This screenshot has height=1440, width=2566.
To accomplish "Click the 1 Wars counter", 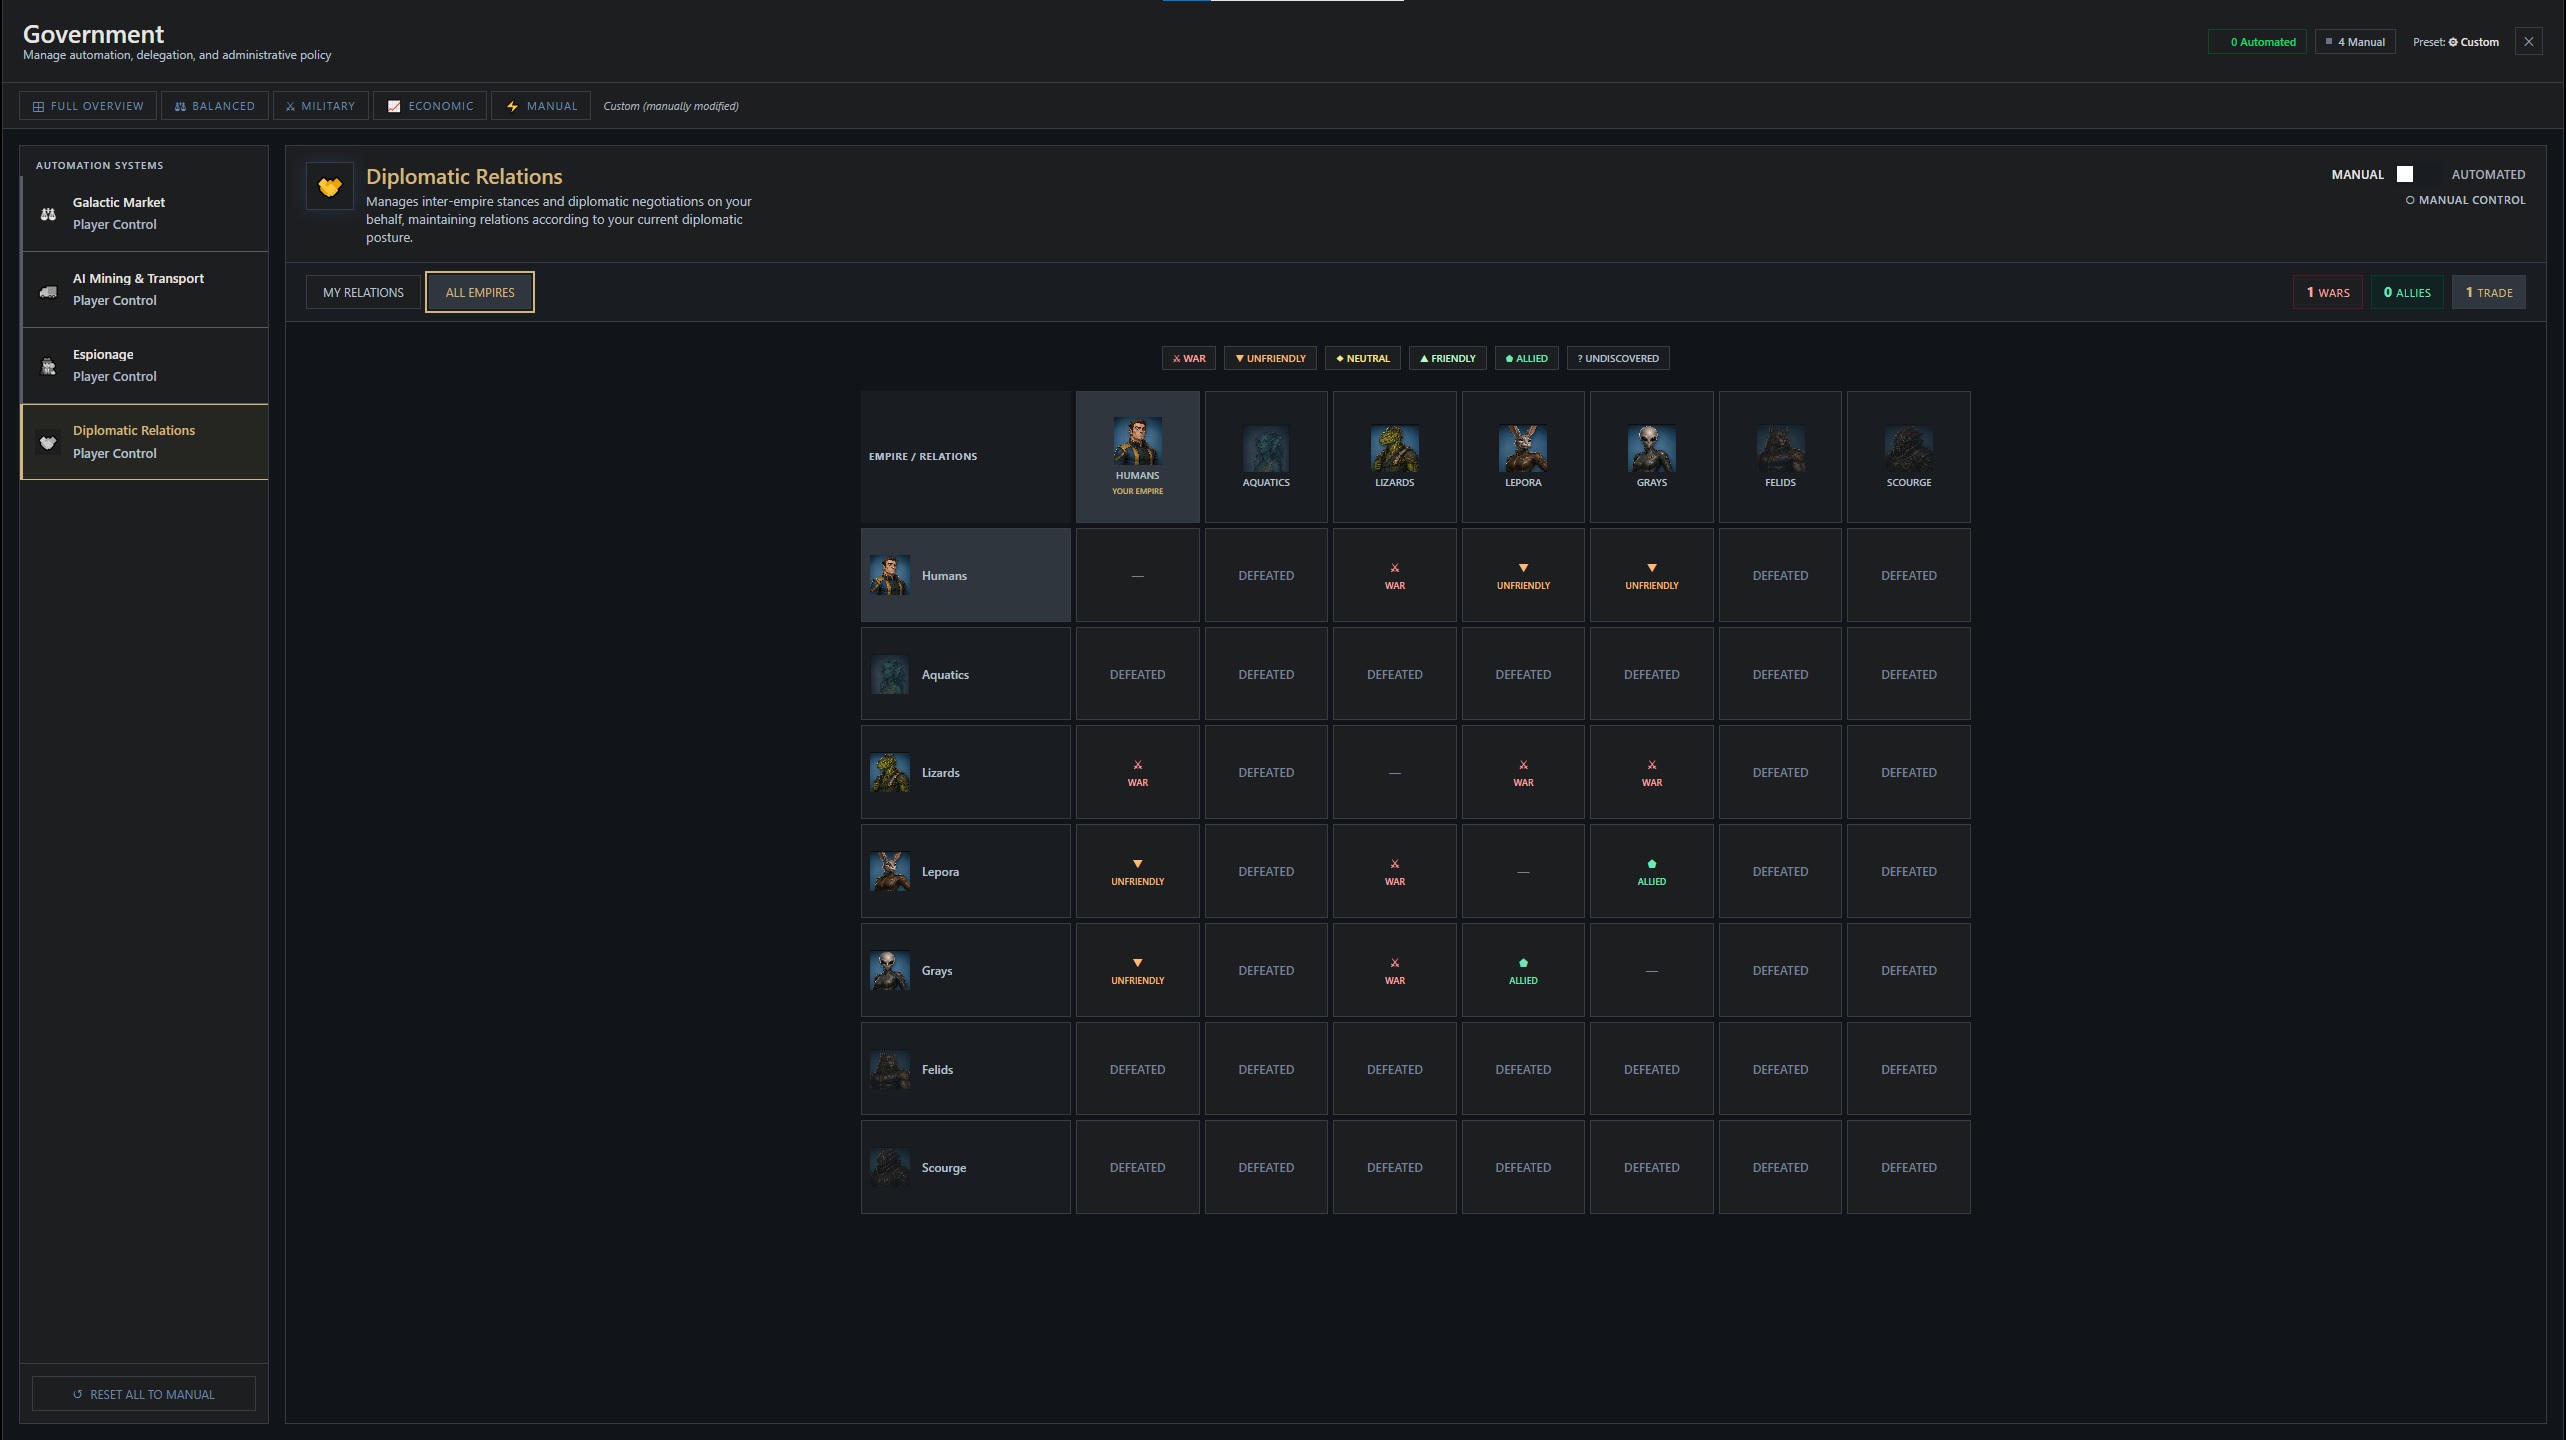I will 2328,292.
